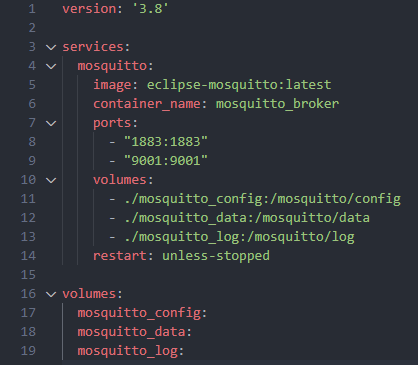Click the container_name key

(147, 104)
